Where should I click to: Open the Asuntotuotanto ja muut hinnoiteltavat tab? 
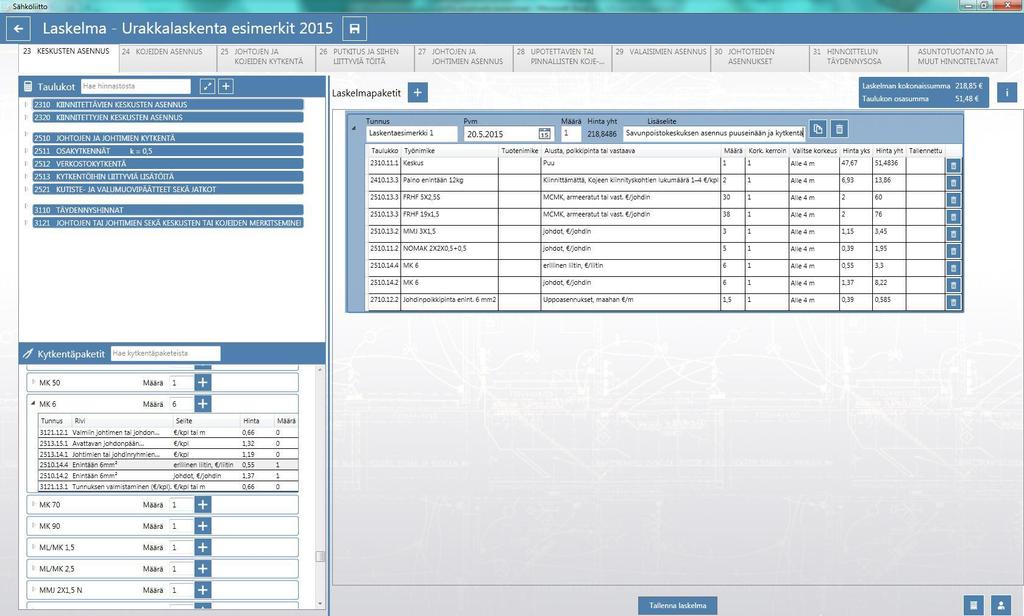[957, 58]
